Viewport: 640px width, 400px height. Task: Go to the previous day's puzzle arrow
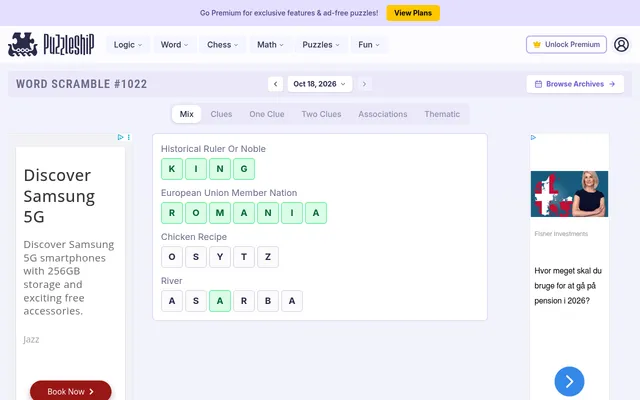[276, 84]
